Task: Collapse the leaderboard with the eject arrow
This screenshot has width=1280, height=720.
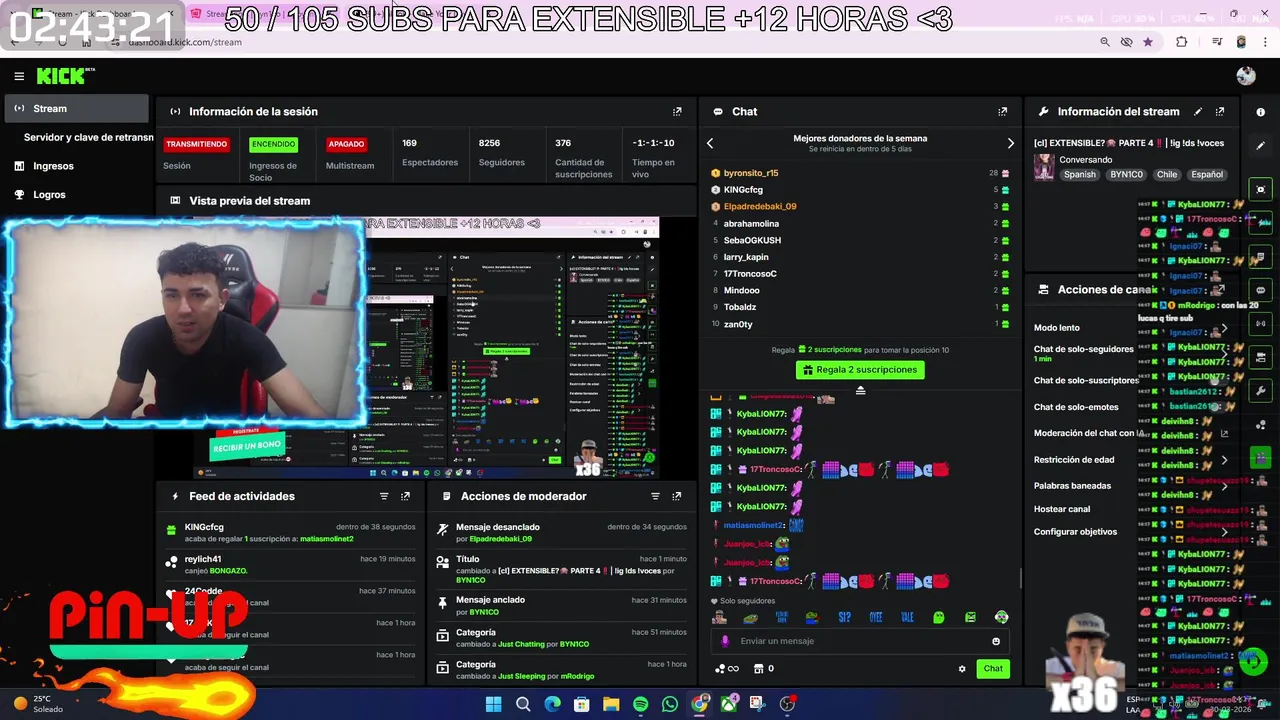Action: (860, 390)
